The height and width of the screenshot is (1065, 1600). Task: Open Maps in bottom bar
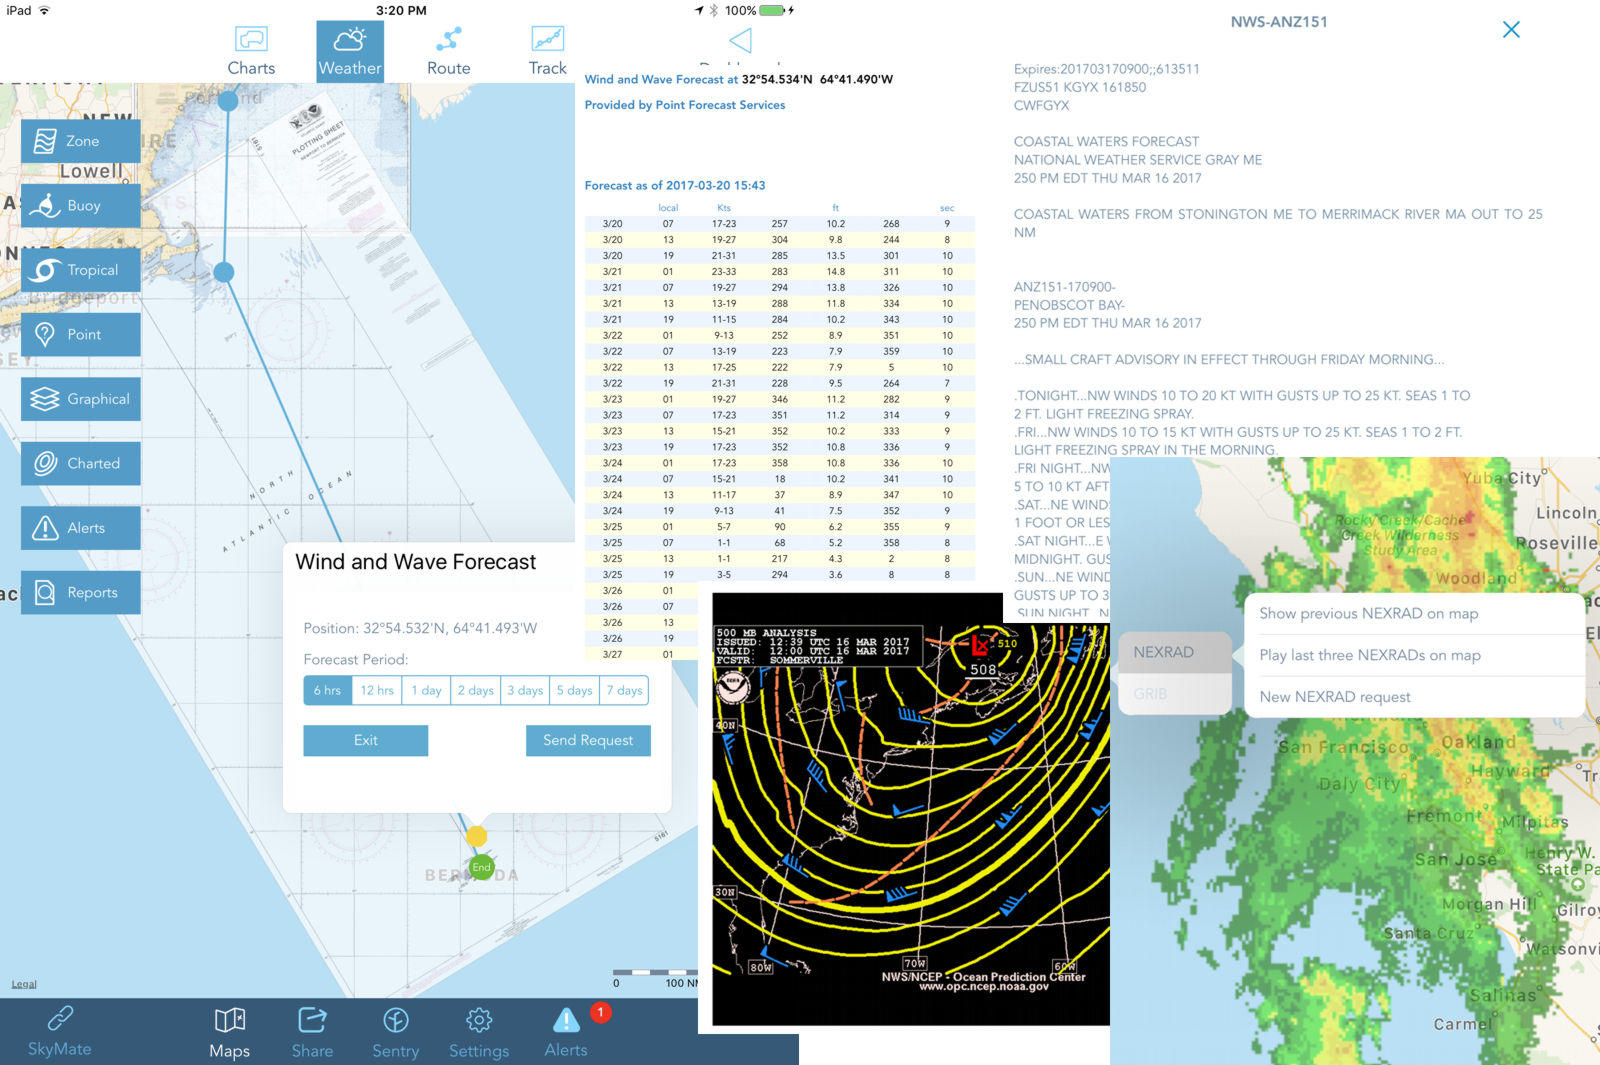point(229,1032)
